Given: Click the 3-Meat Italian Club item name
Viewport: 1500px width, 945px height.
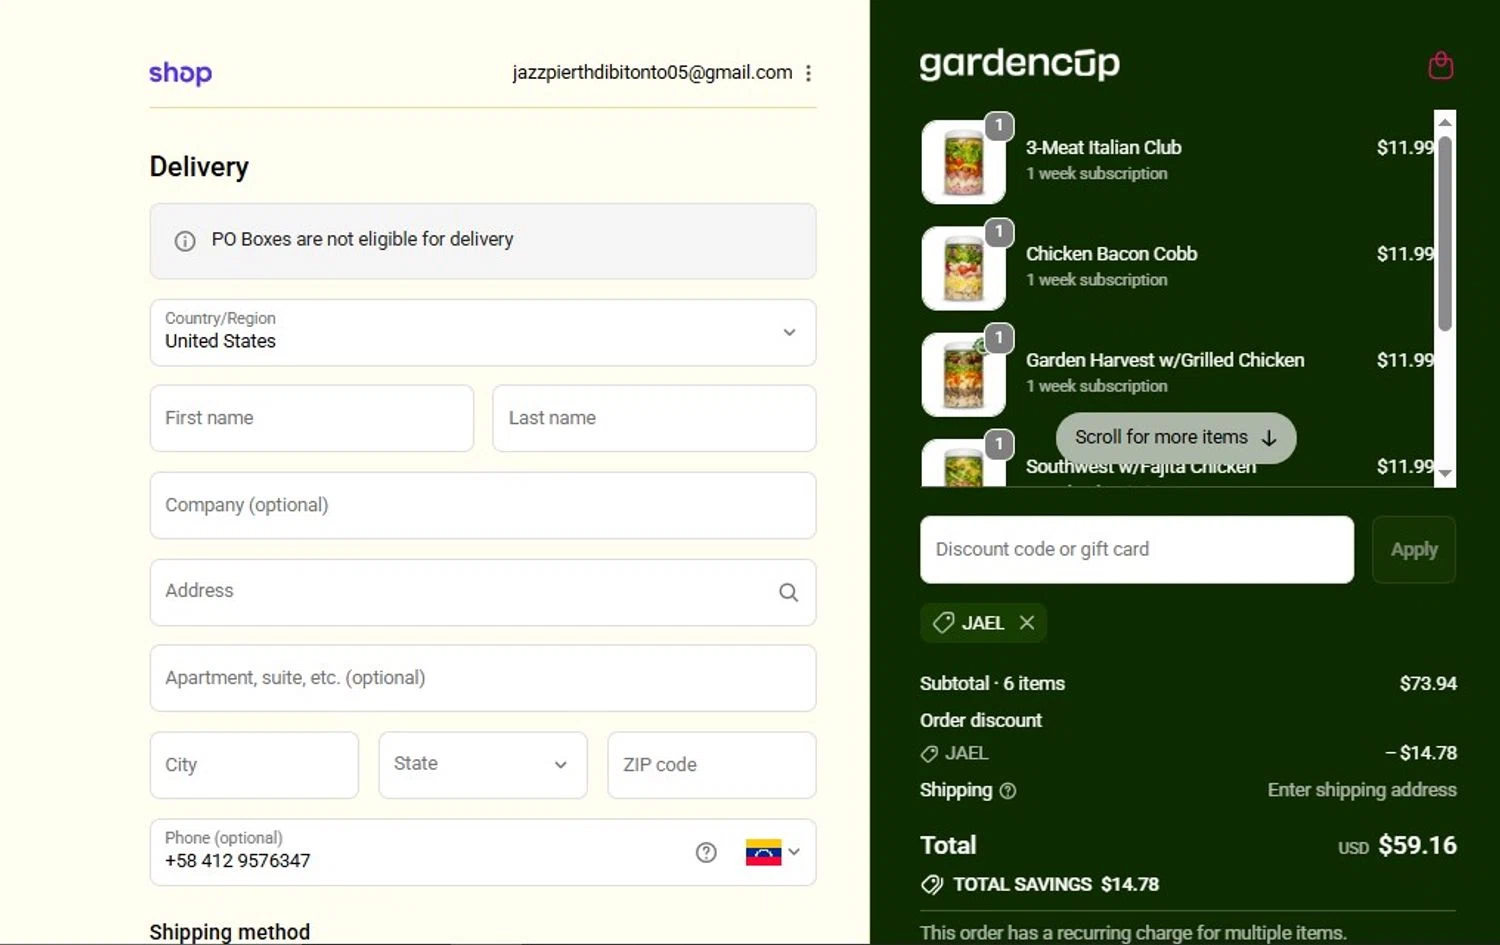Looking at the screenshot, I should point(1103,148).
